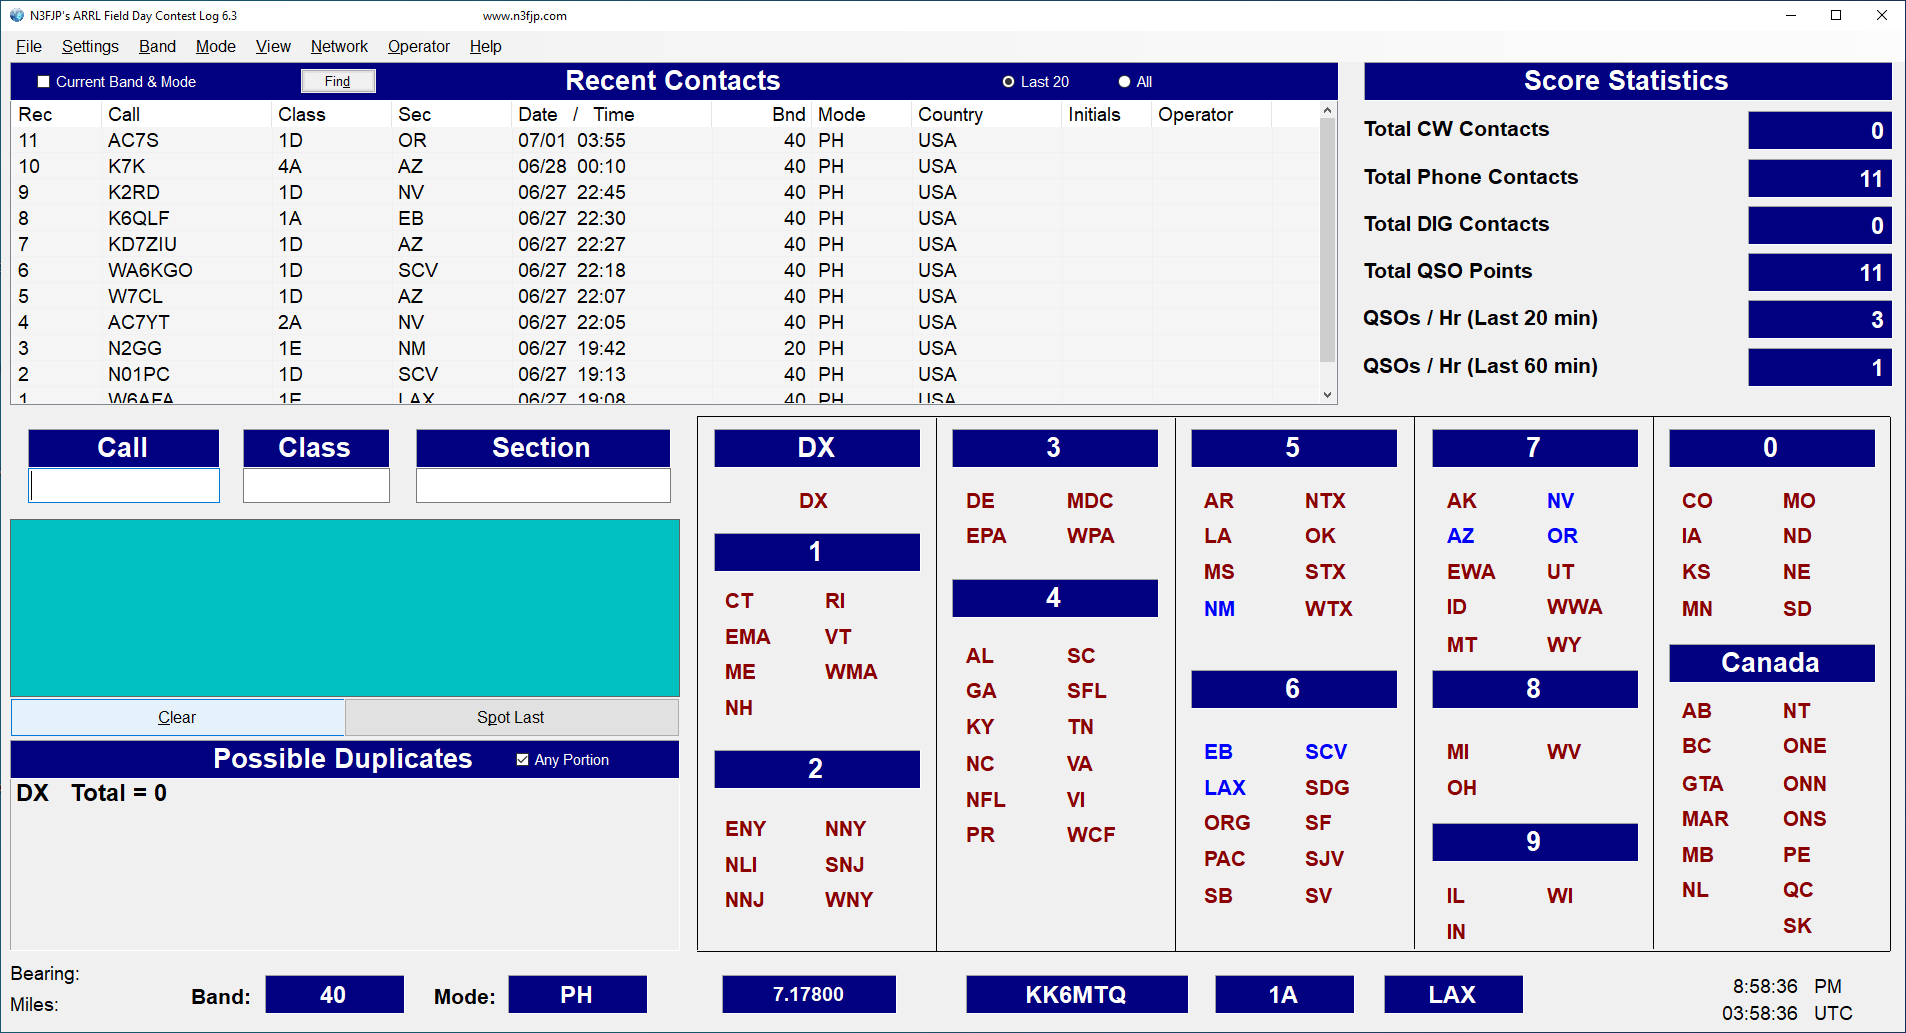Enable Current Band & Mode checkbox
Image resolution: width=1906 pixels, height=1033 pixels.
[43, 82]
